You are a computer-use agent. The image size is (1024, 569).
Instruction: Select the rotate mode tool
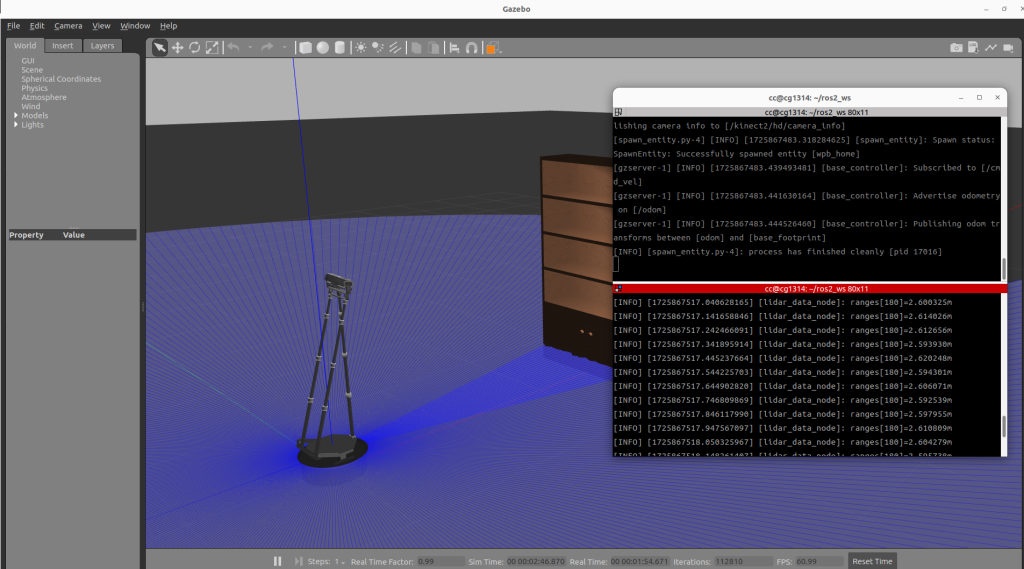click(x=194, y=47)
